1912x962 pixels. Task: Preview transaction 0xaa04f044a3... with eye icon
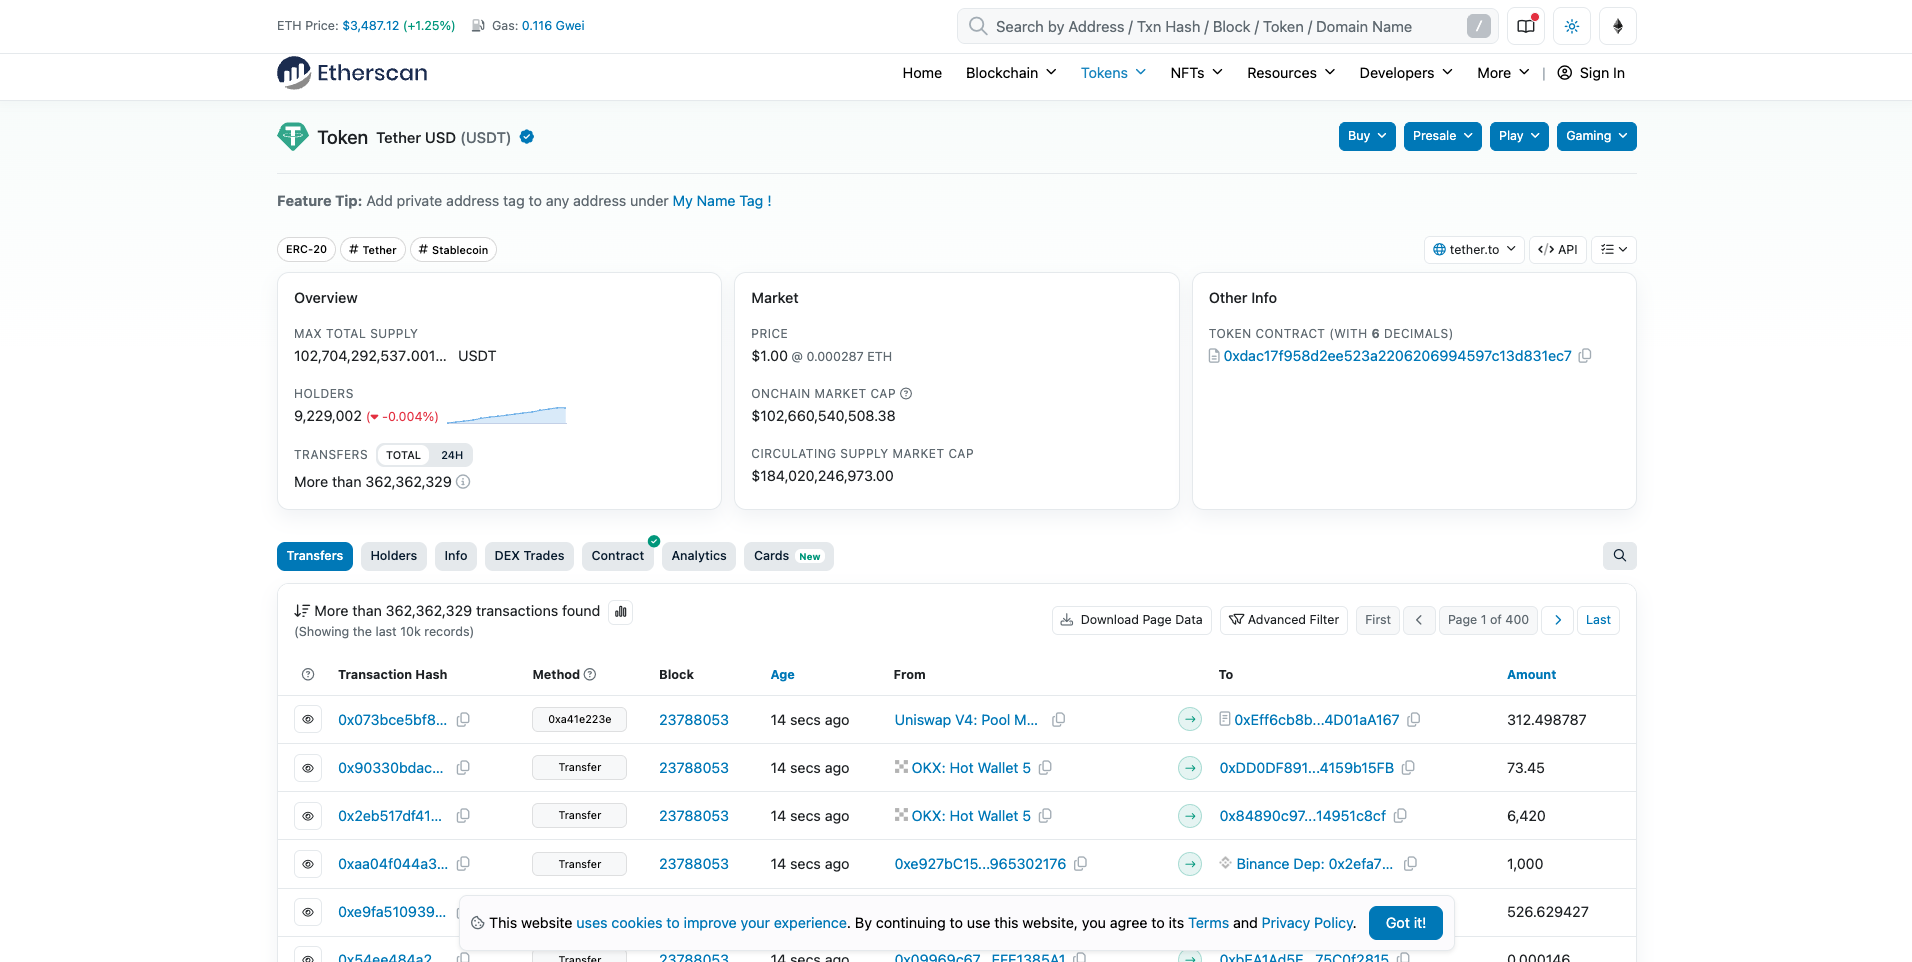(x=308, y=864)
